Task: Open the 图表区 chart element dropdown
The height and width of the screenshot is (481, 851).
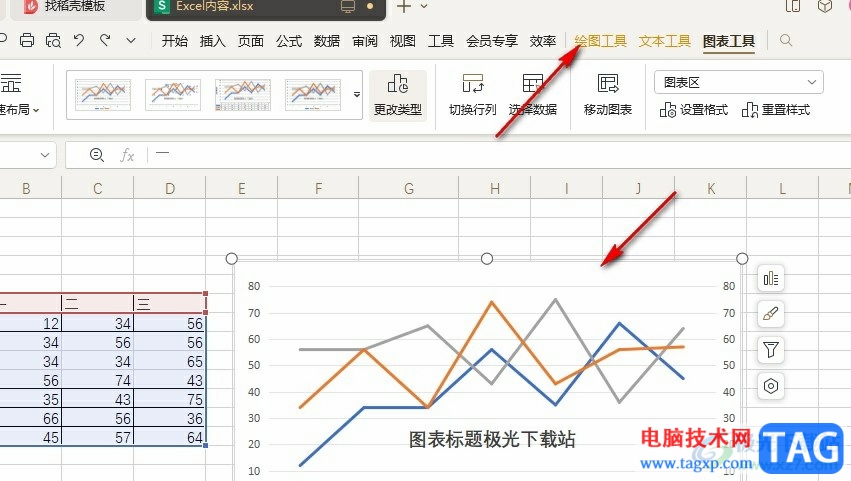Action: click(x=739, y=83)
